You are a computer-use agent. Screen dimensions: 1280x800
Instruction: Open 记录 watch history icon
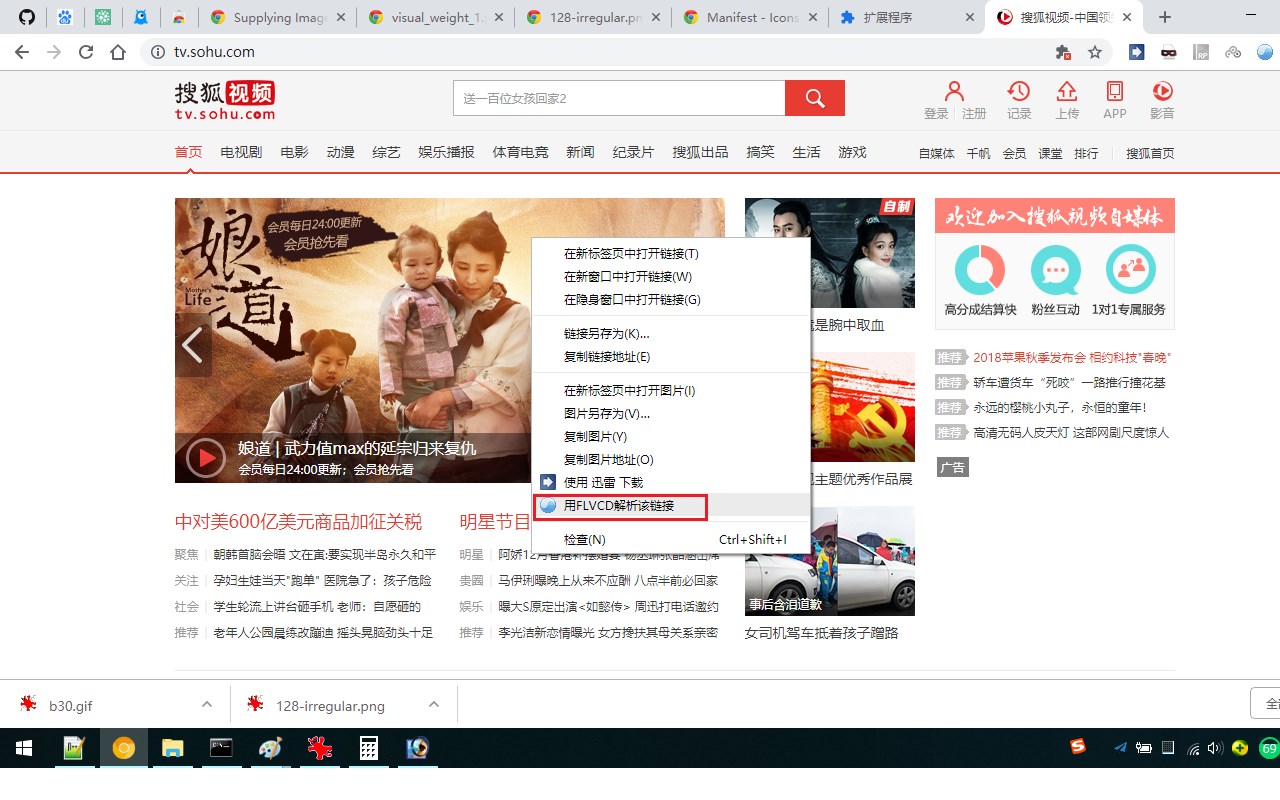pyautogui.click(x=1019, y=91)
